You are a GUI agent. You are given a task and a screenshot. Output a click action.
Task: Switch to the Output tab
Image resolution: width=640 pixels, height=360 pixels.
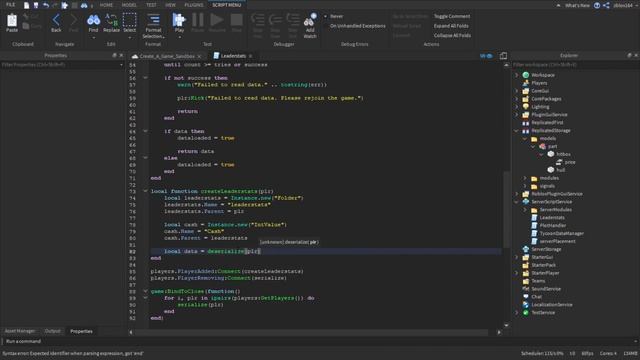point(52,331)
